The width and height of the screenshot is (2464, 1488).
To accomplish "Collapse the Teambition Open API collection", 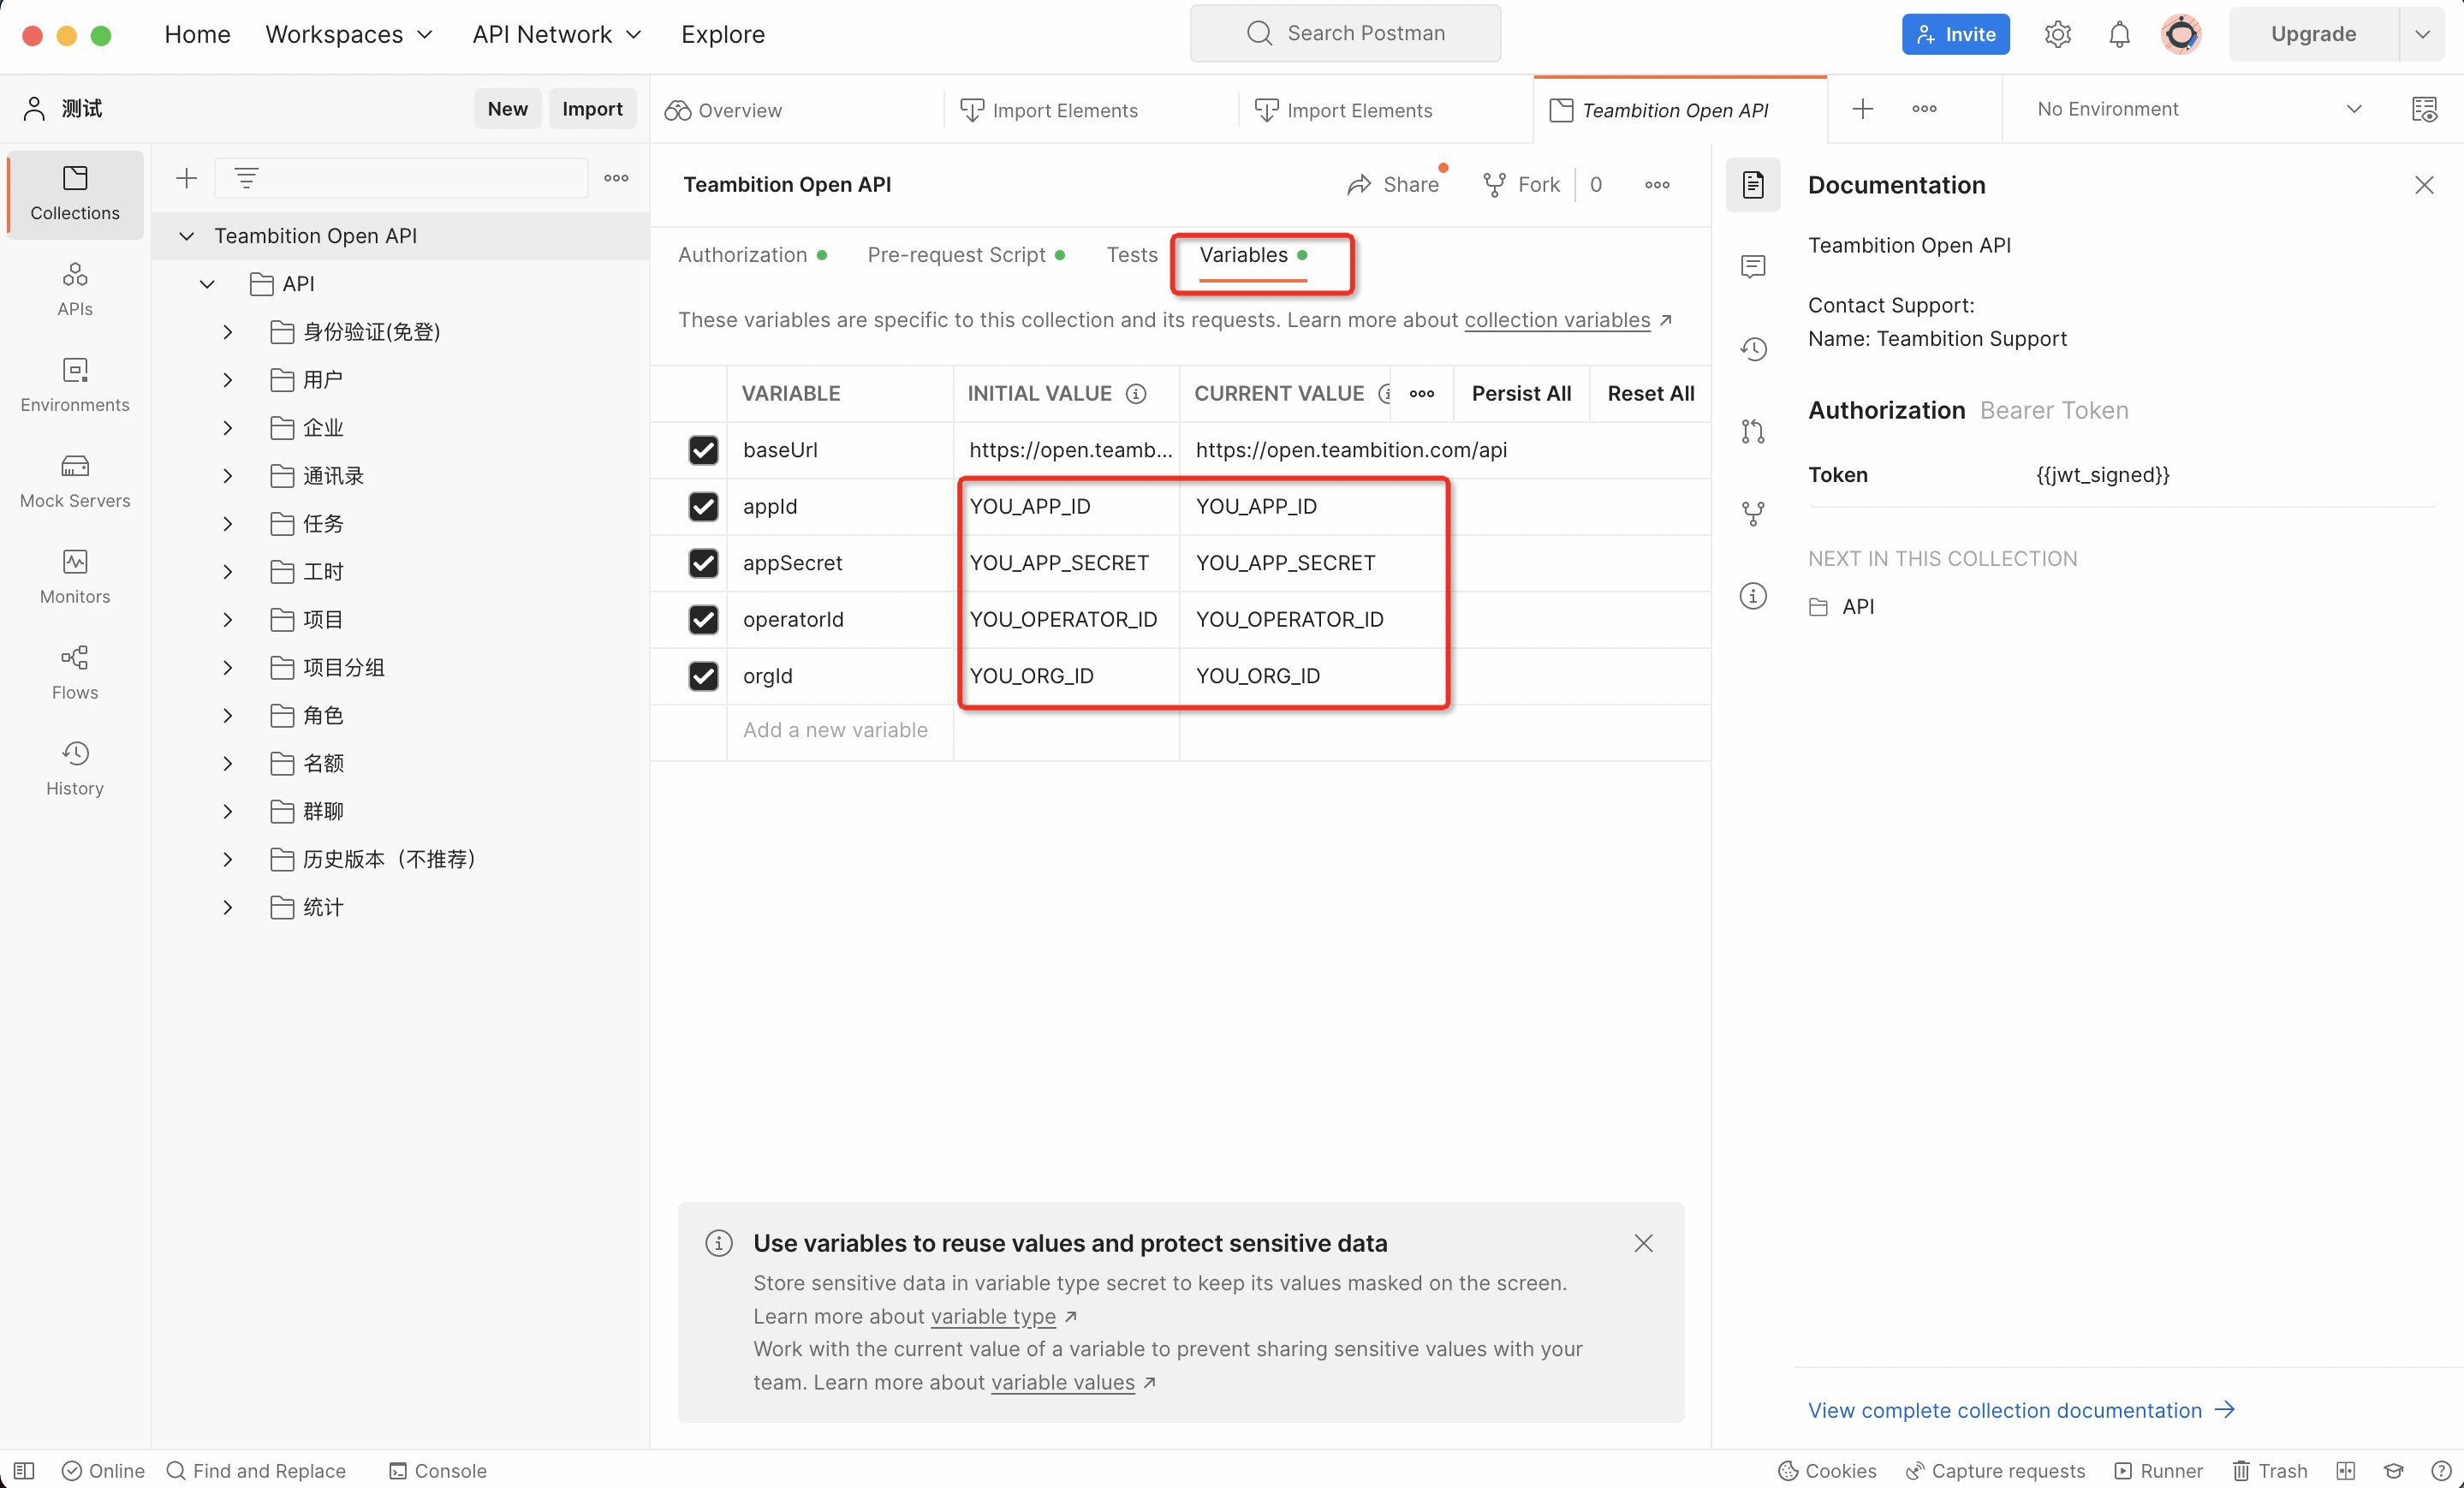I will coord(186,236).
